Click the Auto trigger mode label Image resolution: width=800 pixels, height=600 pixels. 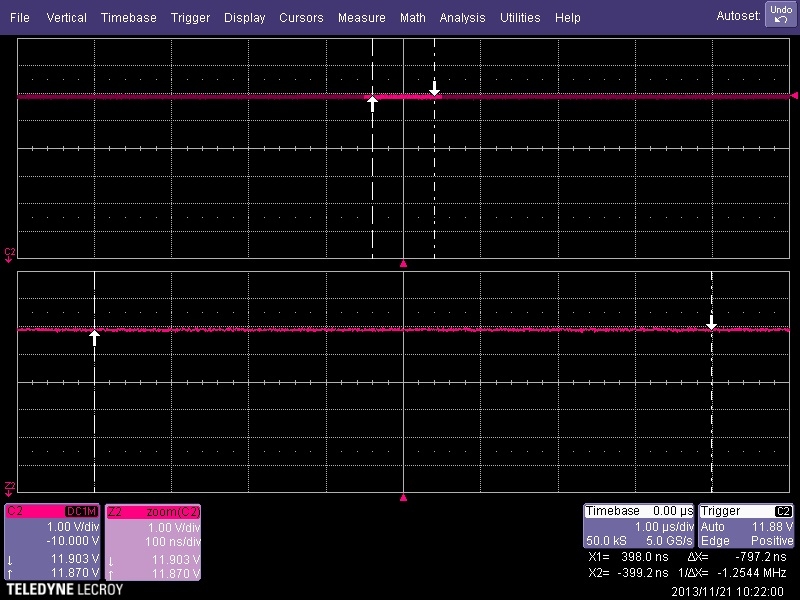click(712, 526)
